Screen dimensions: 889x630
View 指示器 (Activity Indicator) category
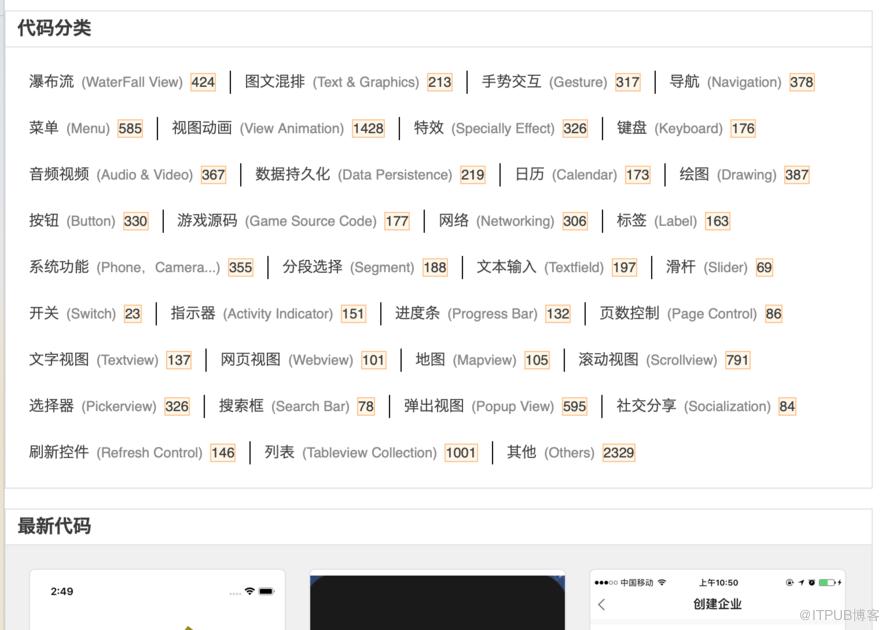pos(252,314)
